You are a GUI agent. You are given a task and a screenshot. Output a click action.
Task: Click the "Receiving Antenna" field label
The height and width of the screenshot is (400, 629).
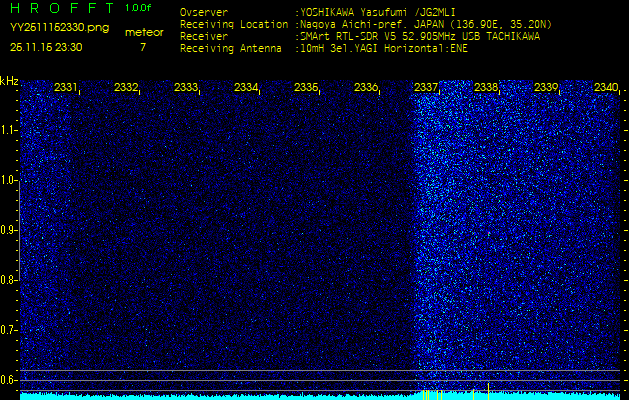tap(231, 49)
